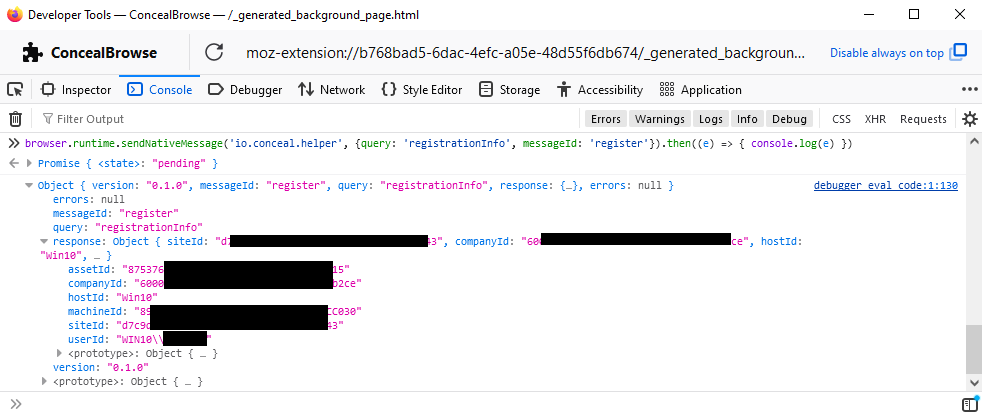The image size is (982, 417).
Task: Click the machineId property row
Action: [215, 311]
